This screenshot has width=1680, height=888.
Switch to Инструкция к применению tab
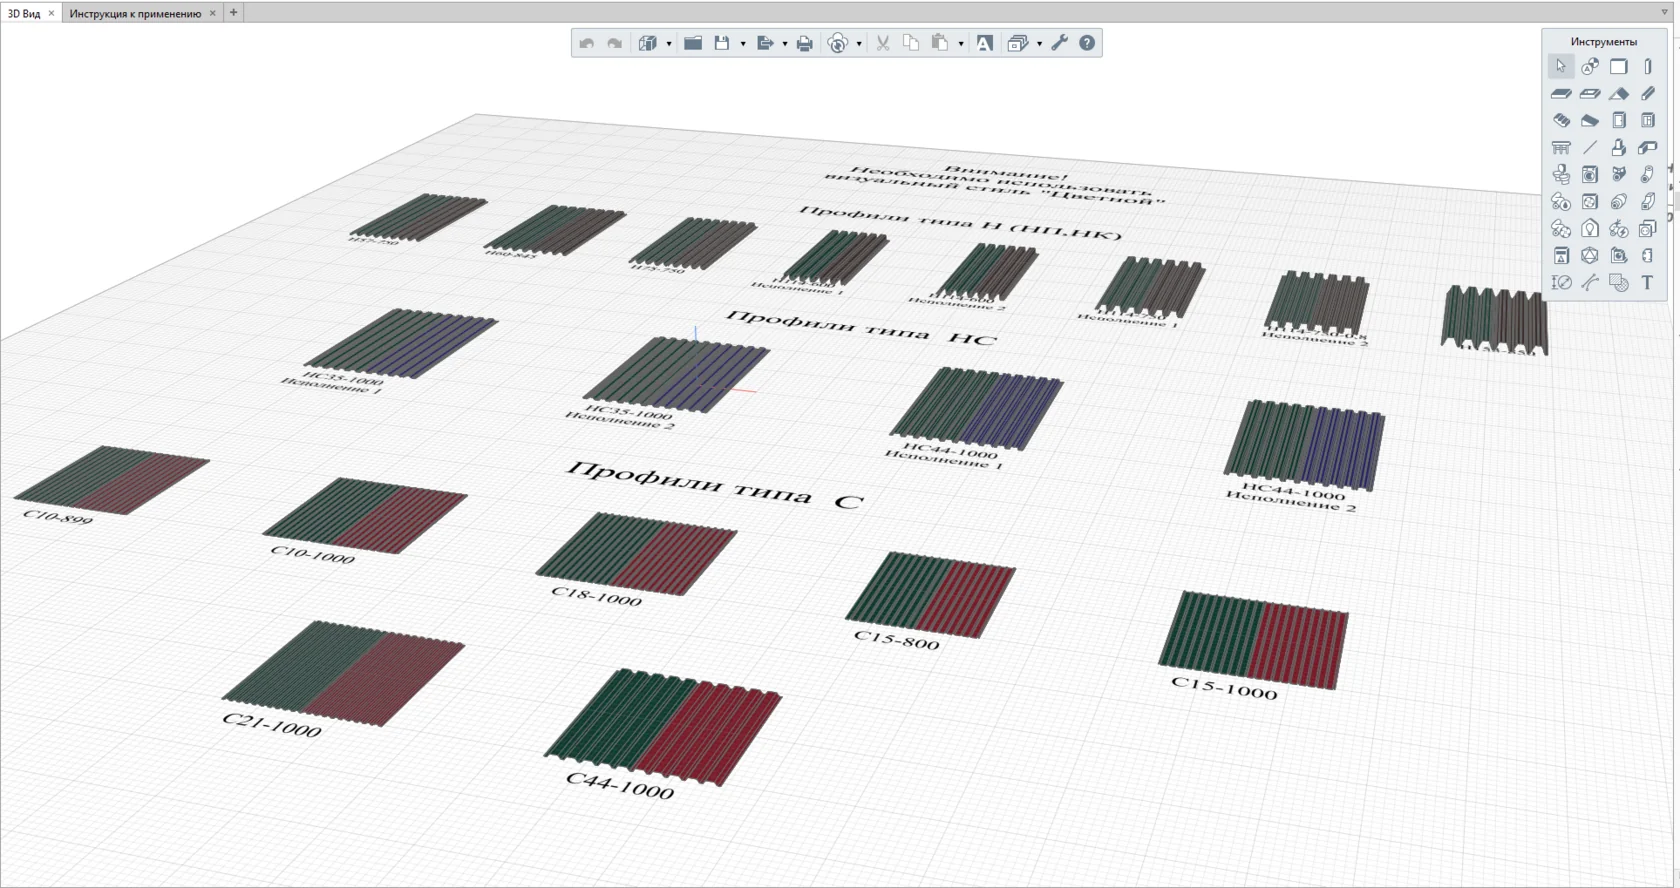click(x=135, y=13)
